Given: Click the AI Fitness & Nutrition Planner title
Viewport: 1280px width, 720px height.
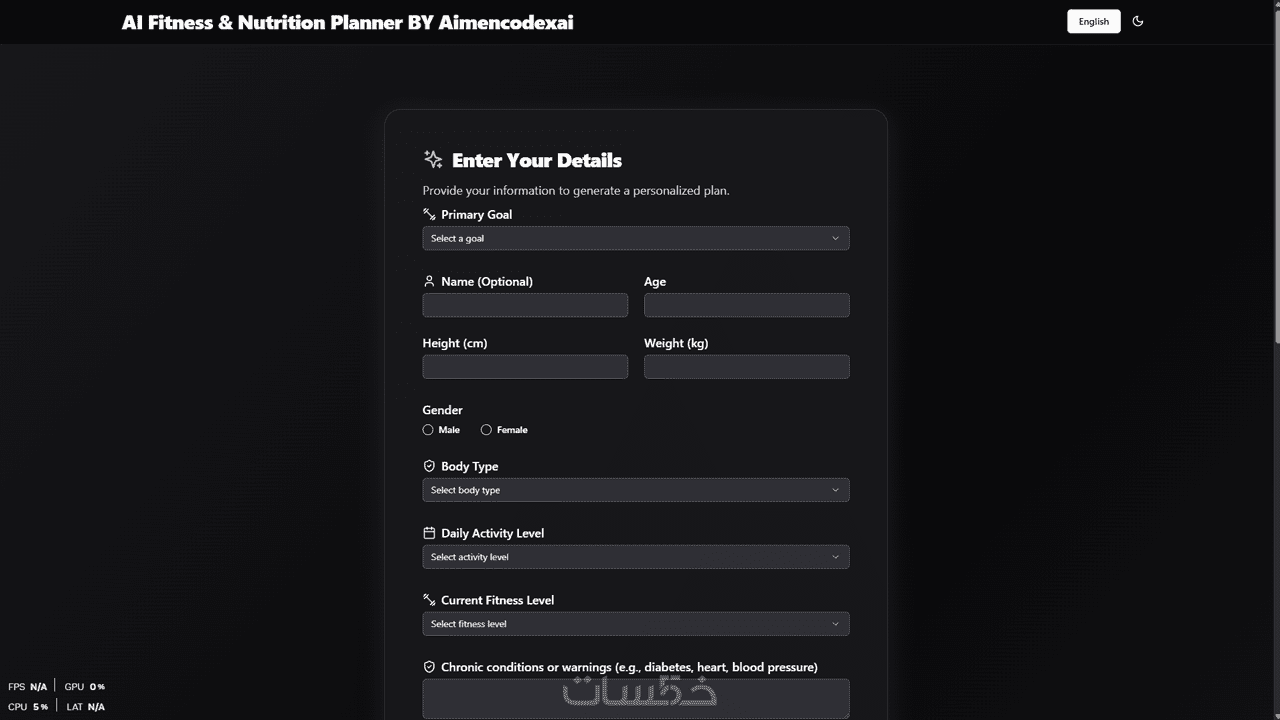Looking at the screenshot, I should coord(347,22).
